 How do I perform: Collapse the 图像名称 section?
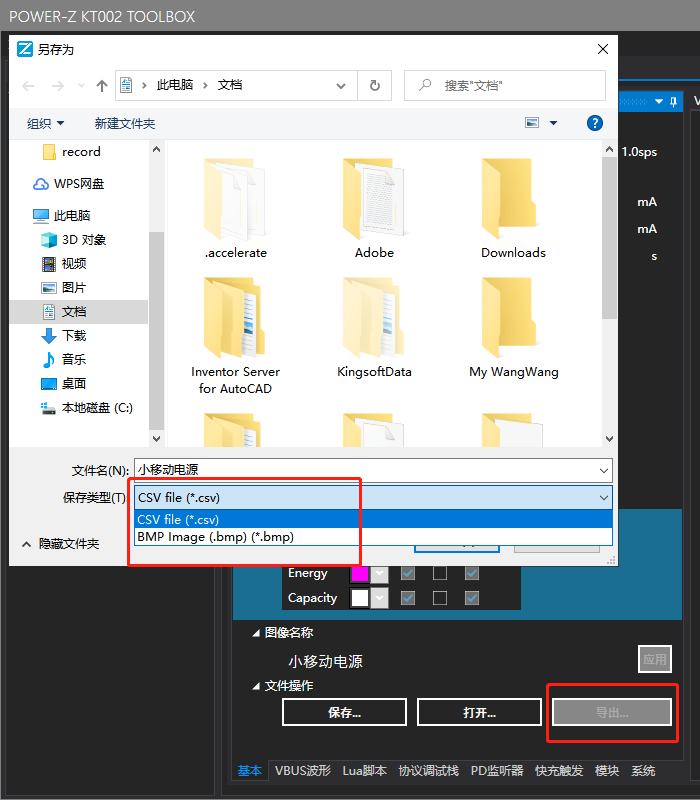pyautogui.click(x=256, y=633)
